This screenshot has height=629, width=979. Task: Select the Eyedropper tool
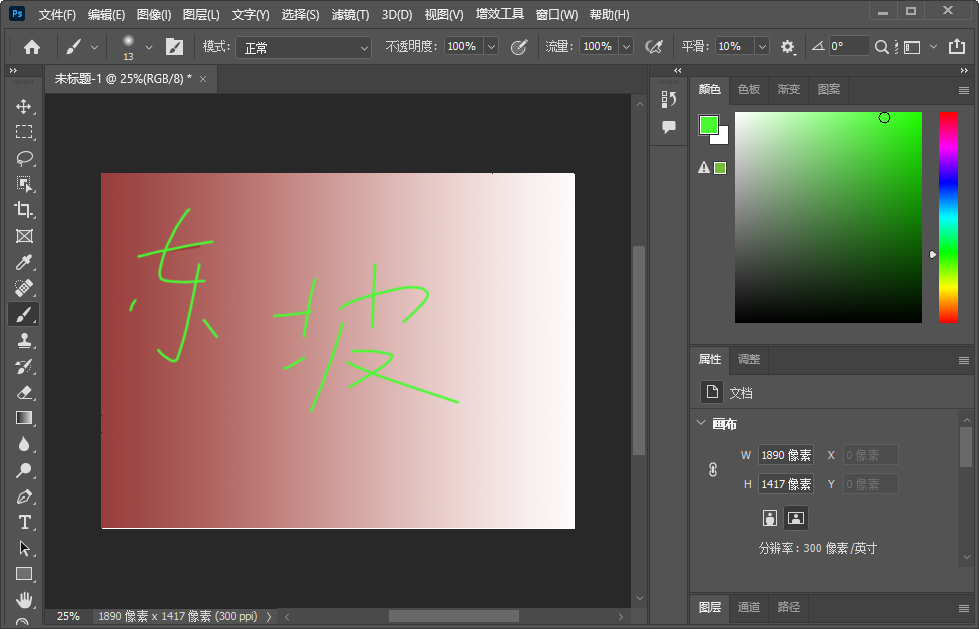24,262
